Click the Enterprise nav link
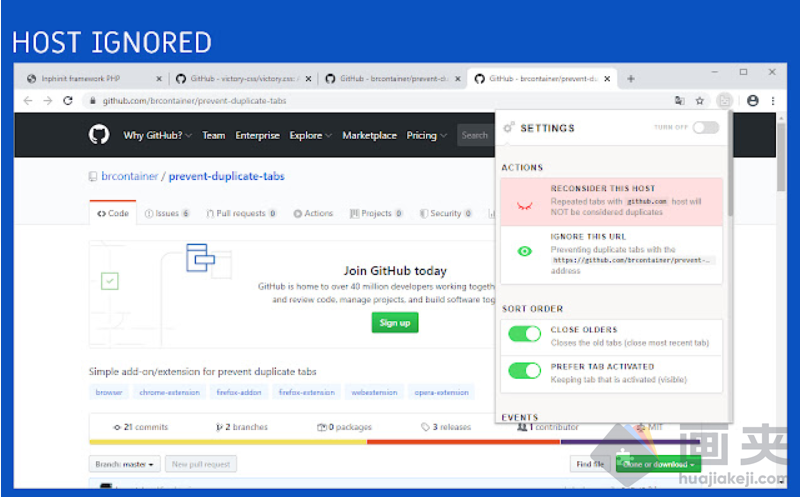 (x=257, y=135)
